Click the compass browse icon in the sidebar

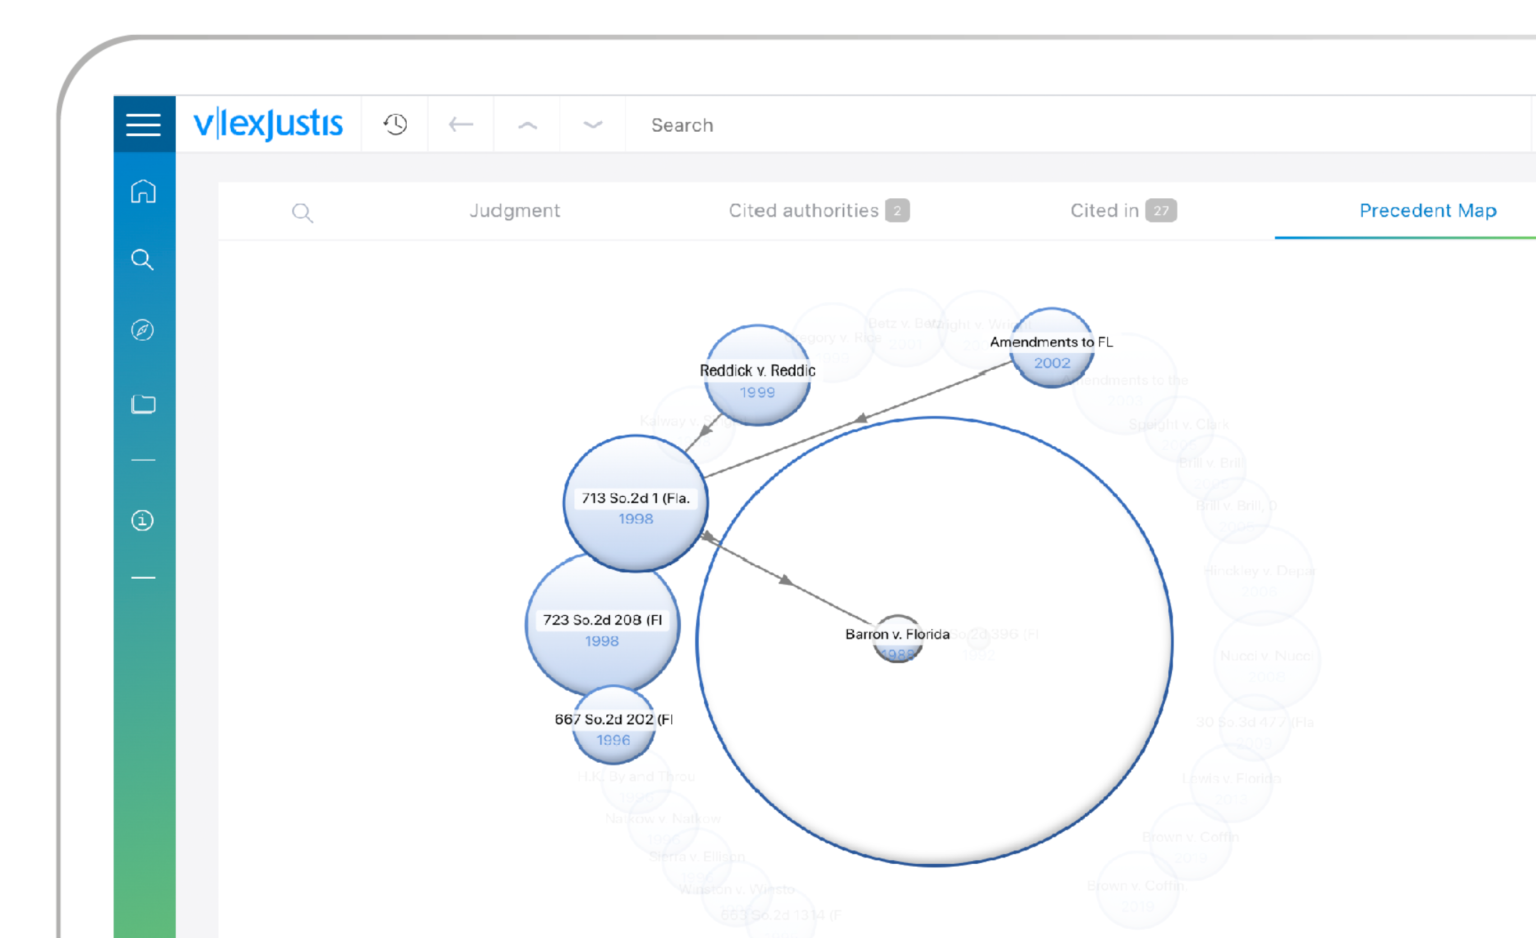point(143,330)
